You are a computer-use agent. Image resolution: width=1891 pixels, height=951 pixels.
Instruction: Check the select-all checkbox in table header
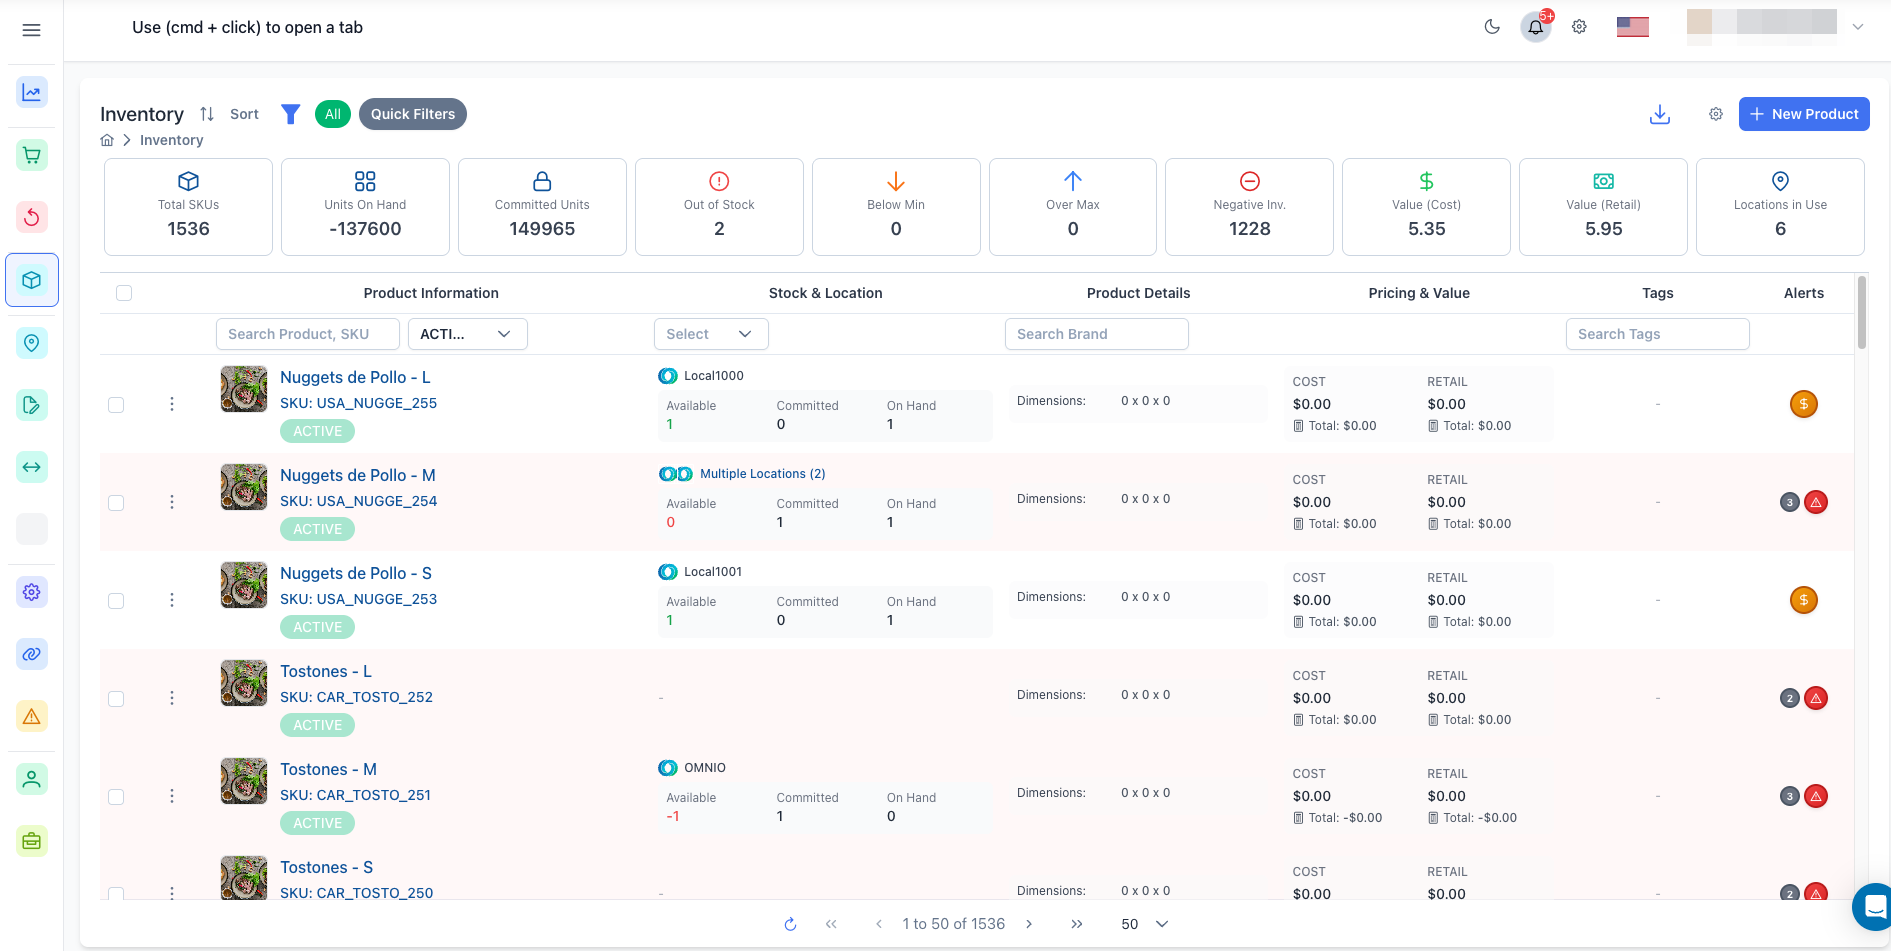click(x=124, y=293)
